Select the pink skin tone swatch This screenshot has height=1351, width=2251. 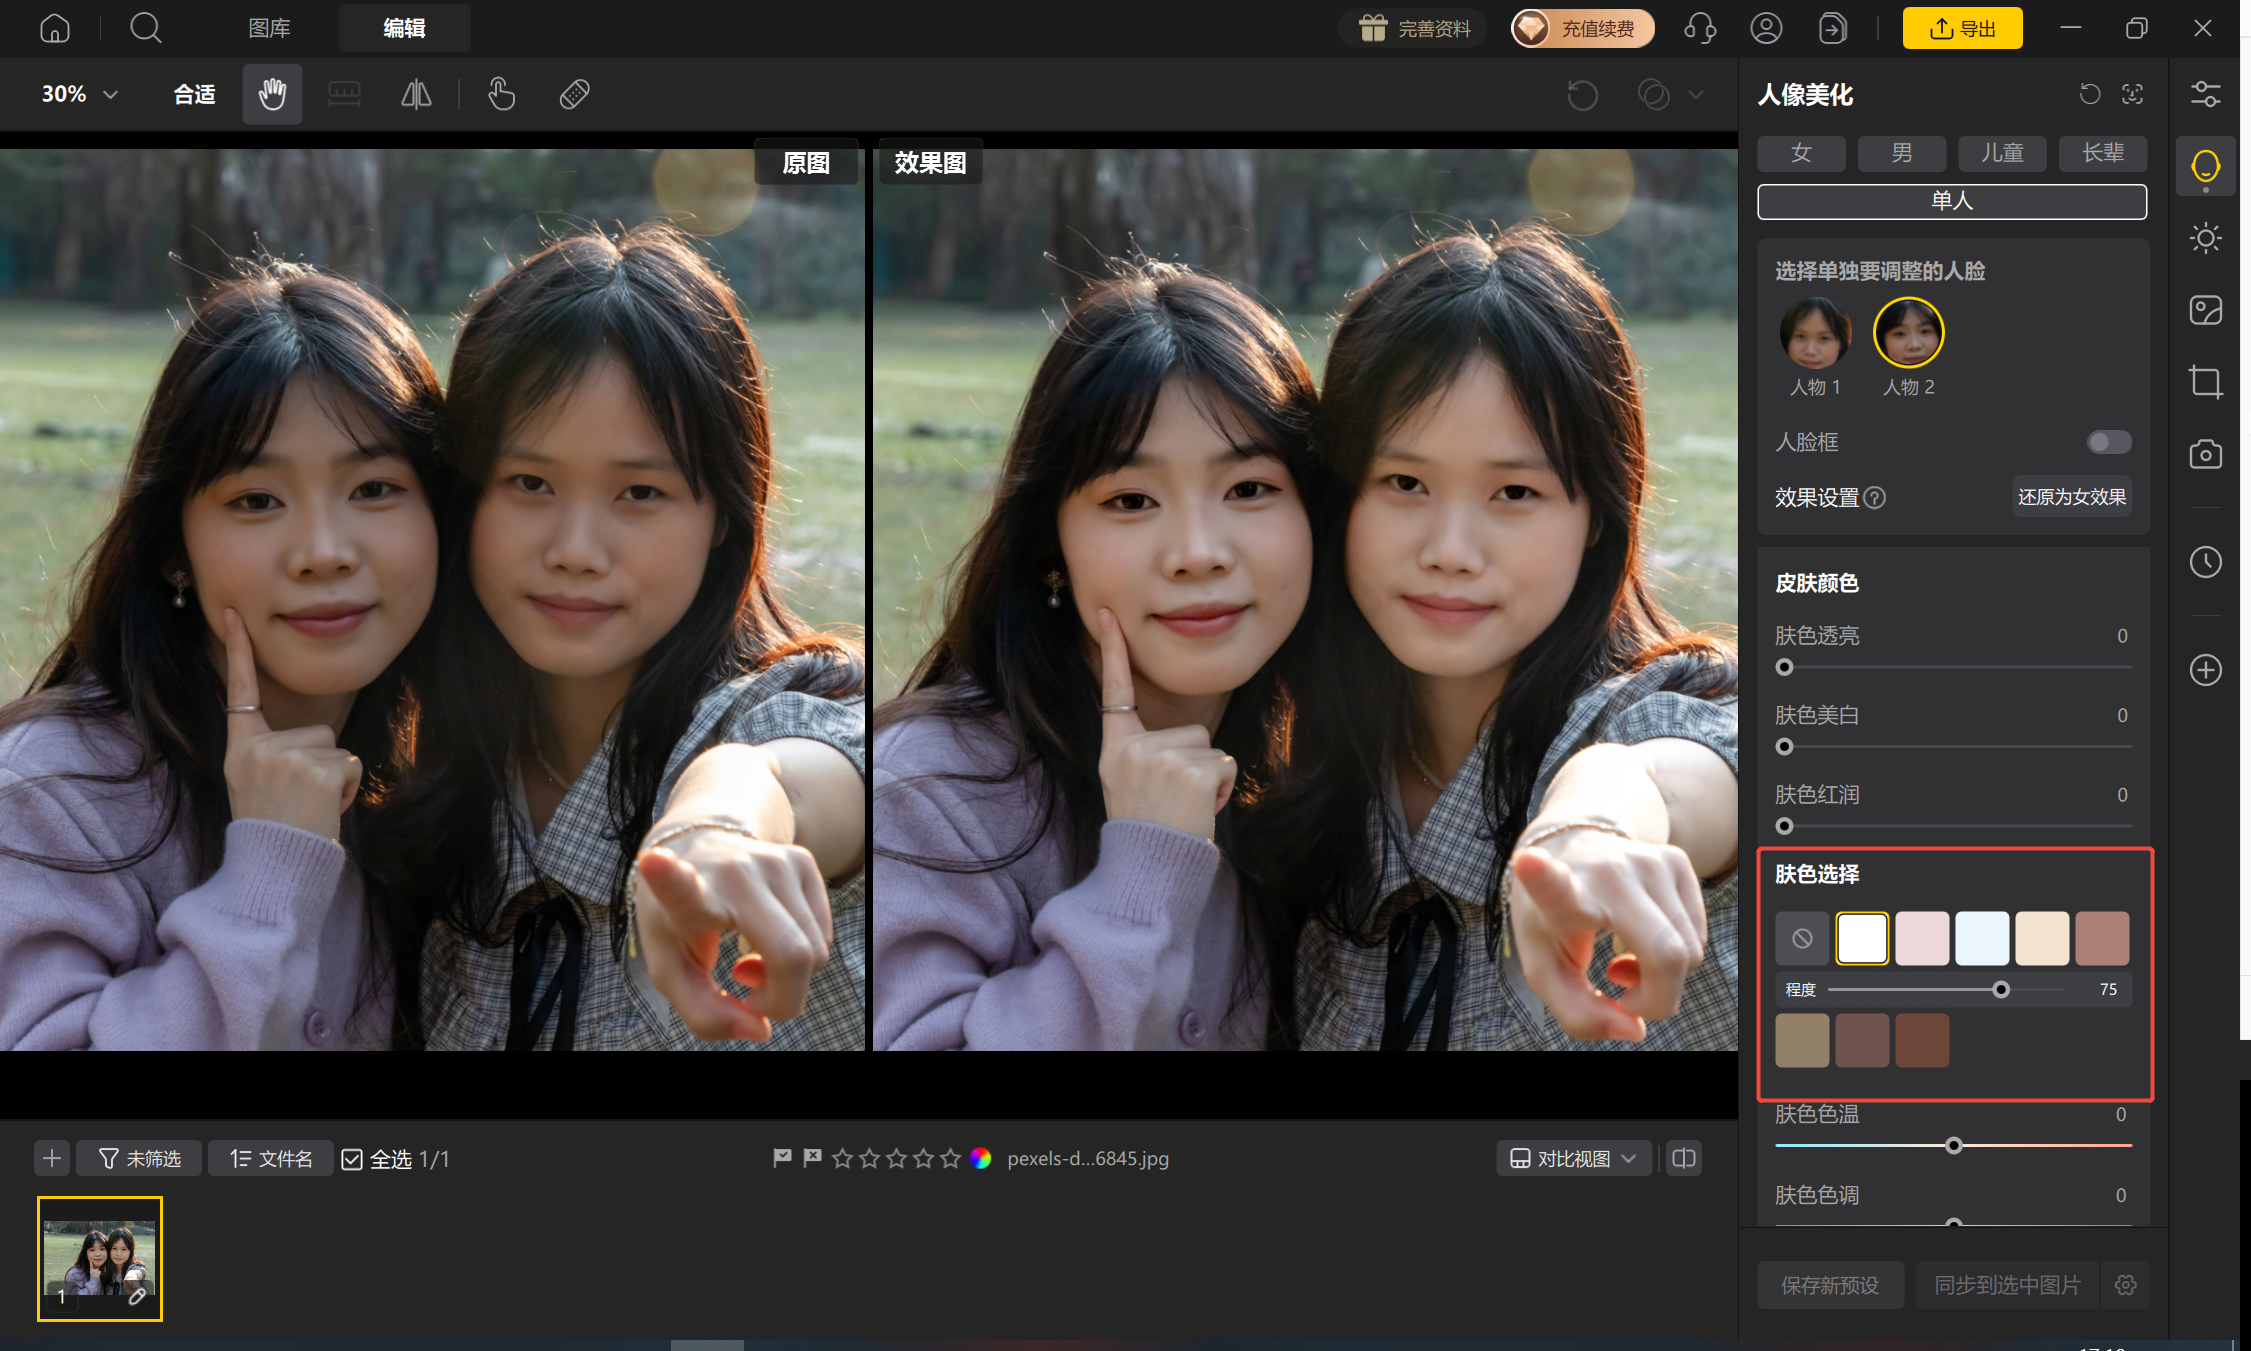coord(1922,938)
